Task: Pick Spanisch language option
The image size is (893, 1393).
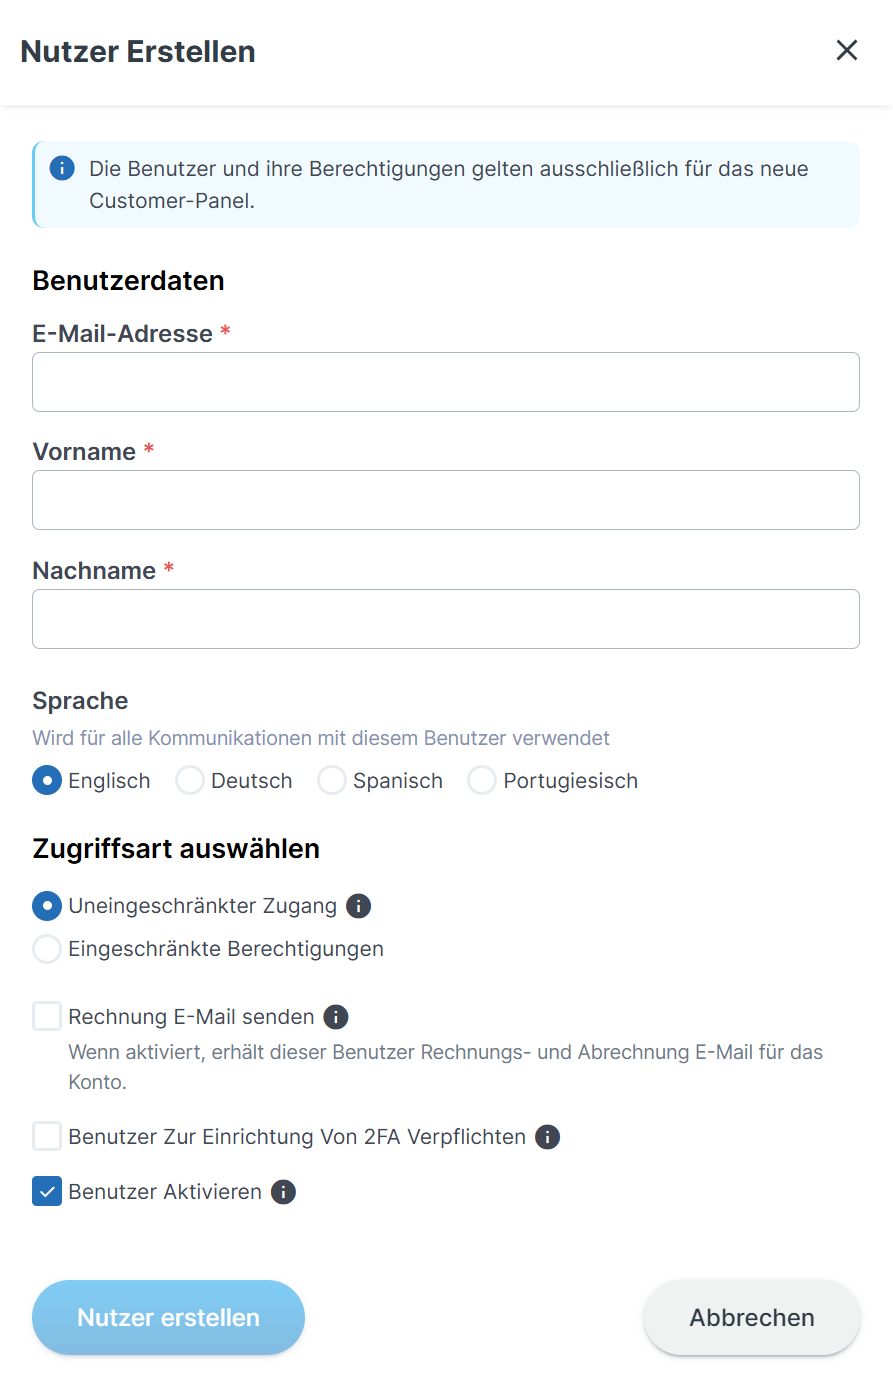Action: (x=332, y=780)
